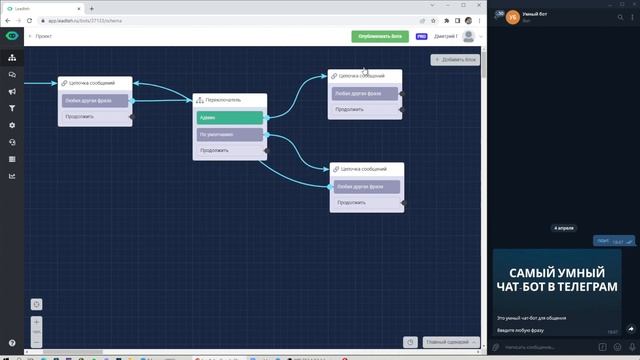Click Продолжить row in lower right block
Screen dimensions: 640x360
point(367,202)
